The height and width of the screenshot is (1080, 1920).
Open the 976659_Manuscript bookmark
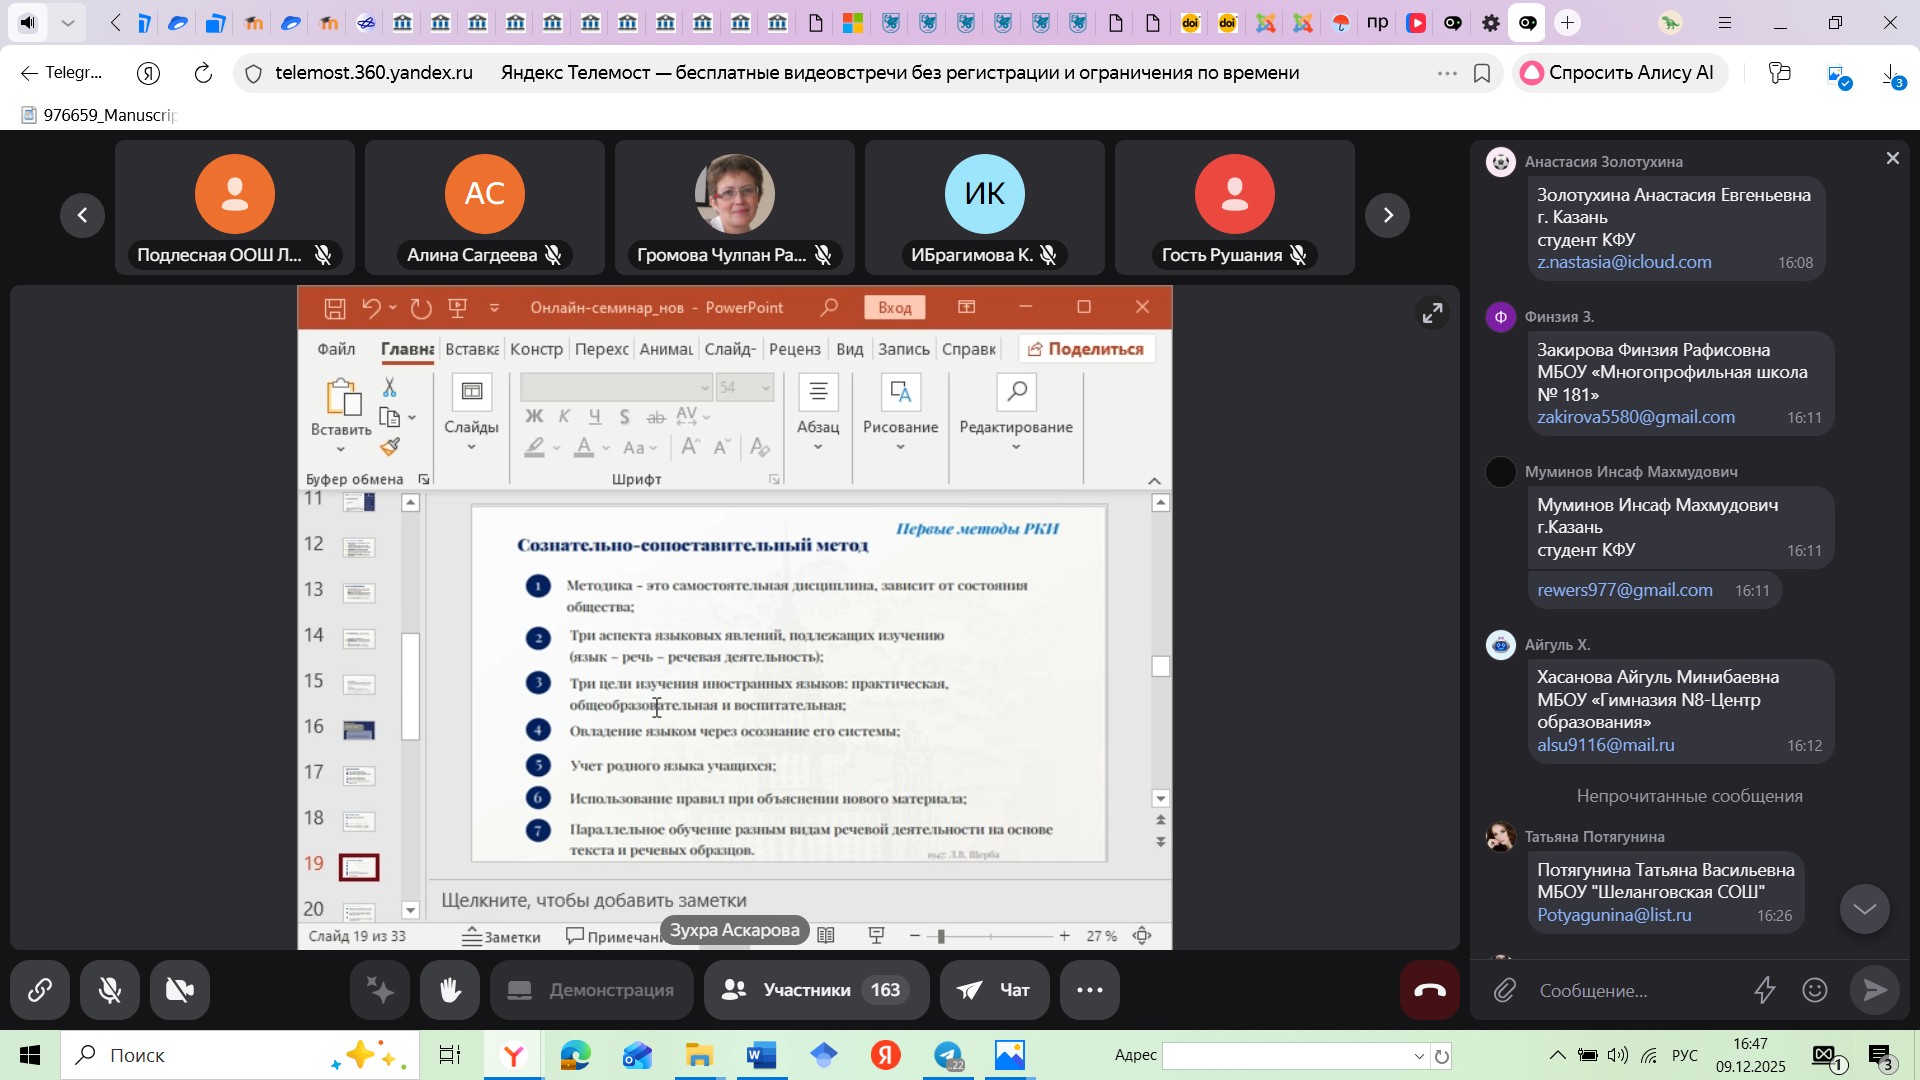click(98, 115)
